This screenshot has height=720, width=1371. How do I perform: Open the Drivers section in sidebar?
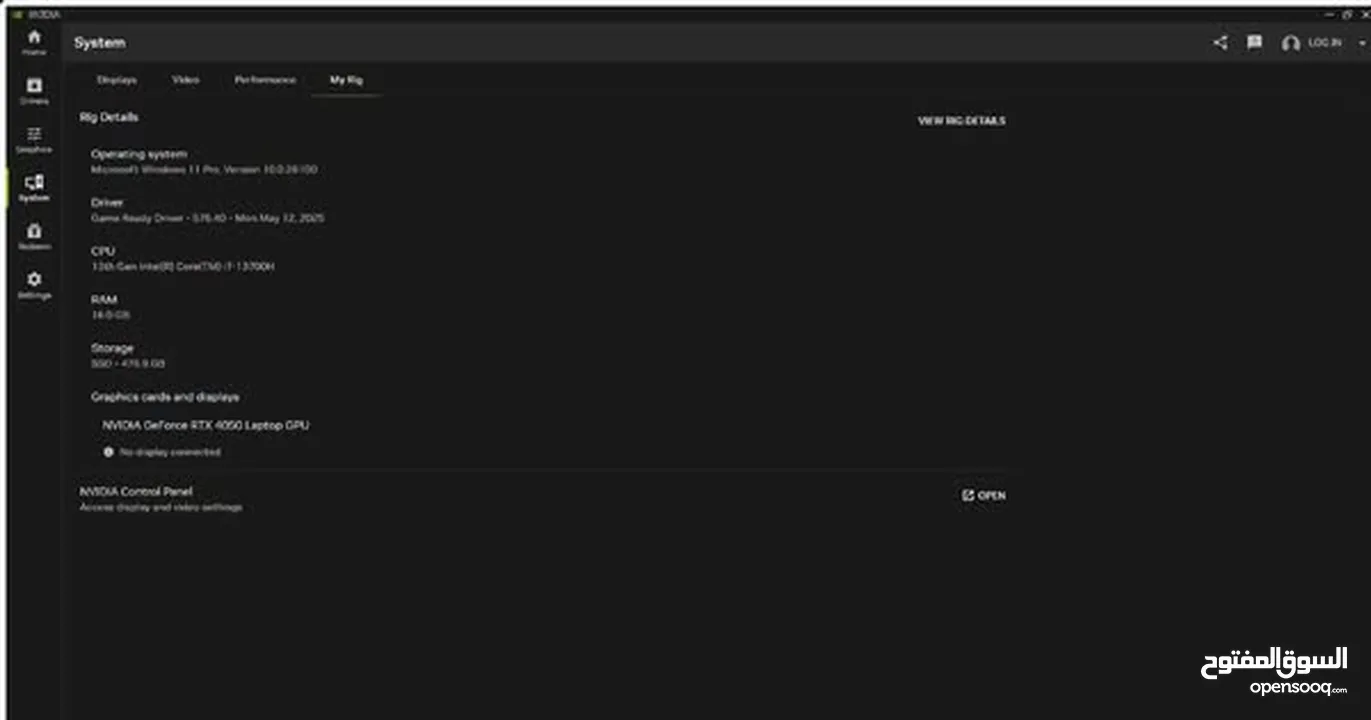click(34, 91)
